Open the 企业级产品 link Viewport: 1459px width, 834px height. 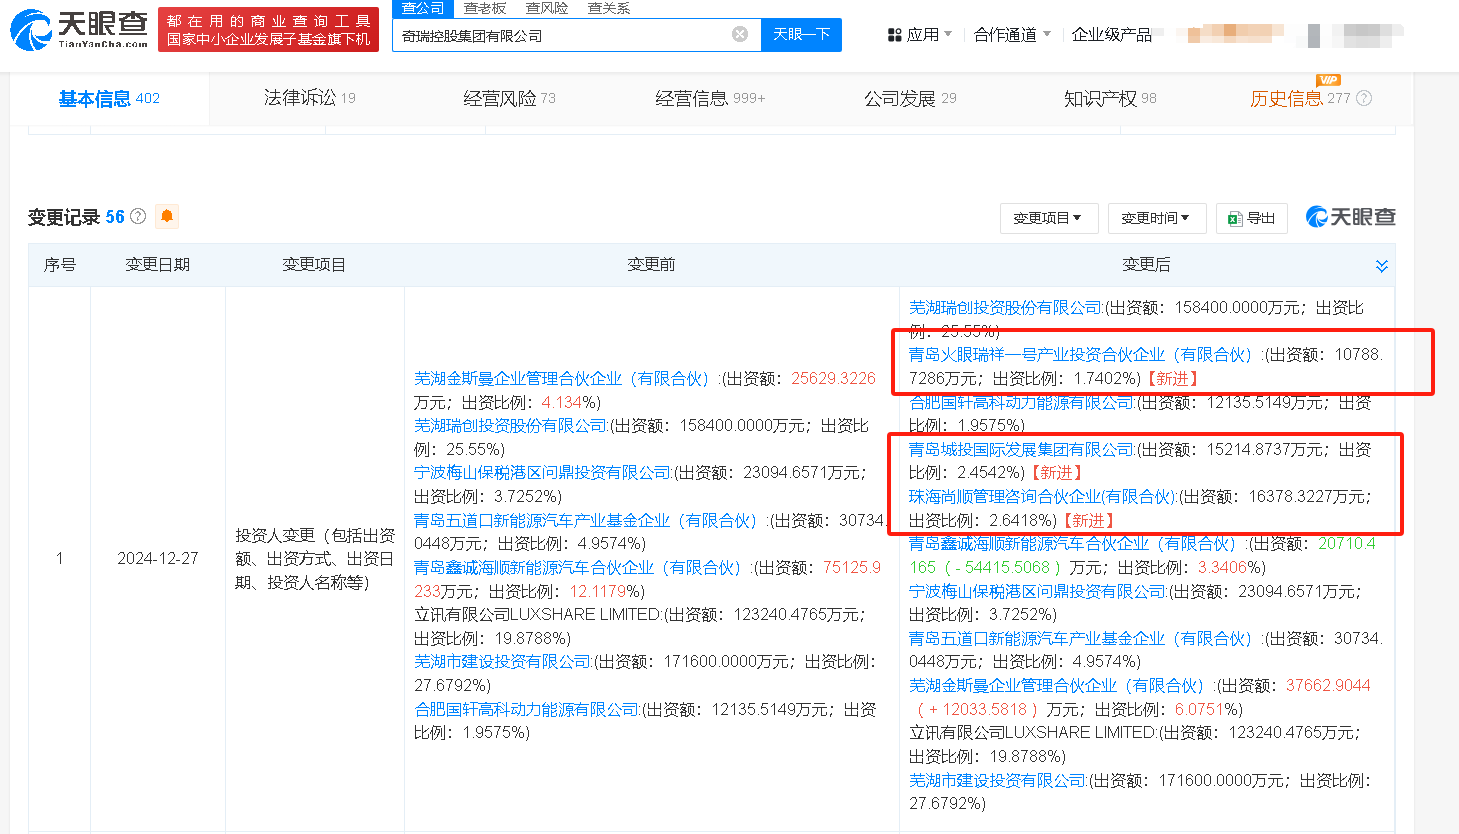1111,35
